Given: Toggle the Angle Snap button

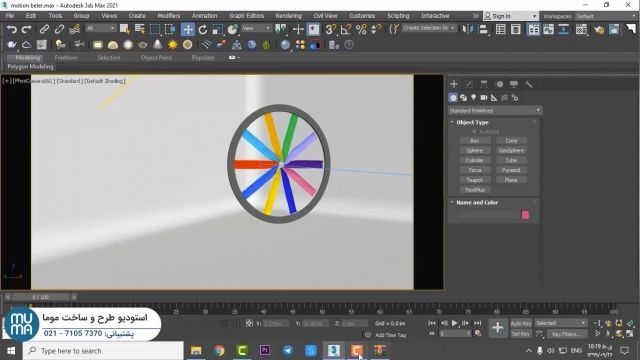Looking at the screenshot, I should coord(346,29).
